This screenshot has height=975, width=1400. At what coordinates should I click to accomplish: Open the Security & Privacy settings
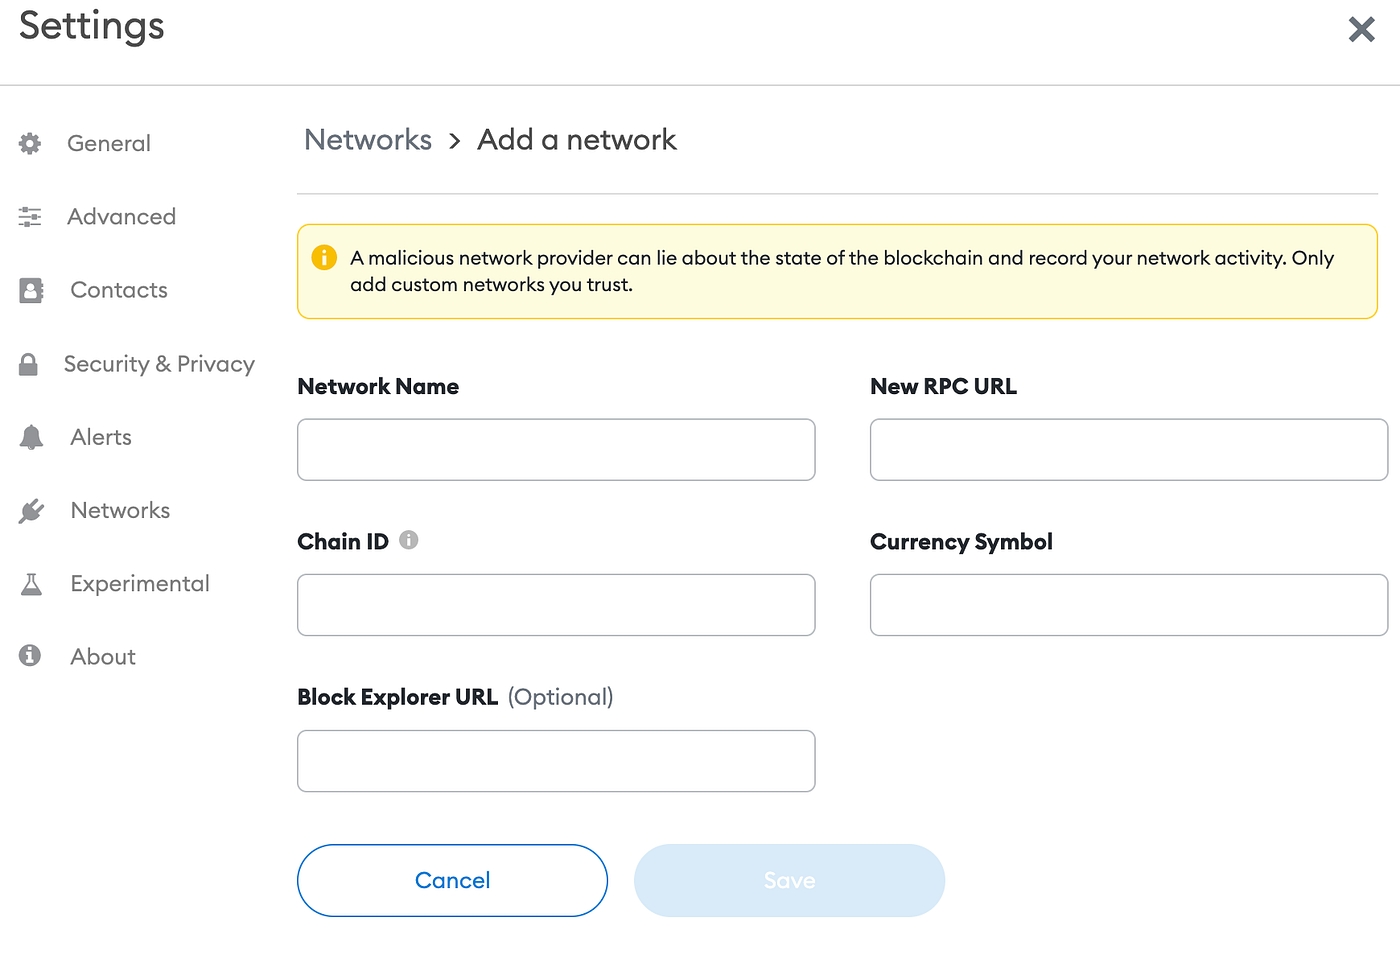pos(159,364)
